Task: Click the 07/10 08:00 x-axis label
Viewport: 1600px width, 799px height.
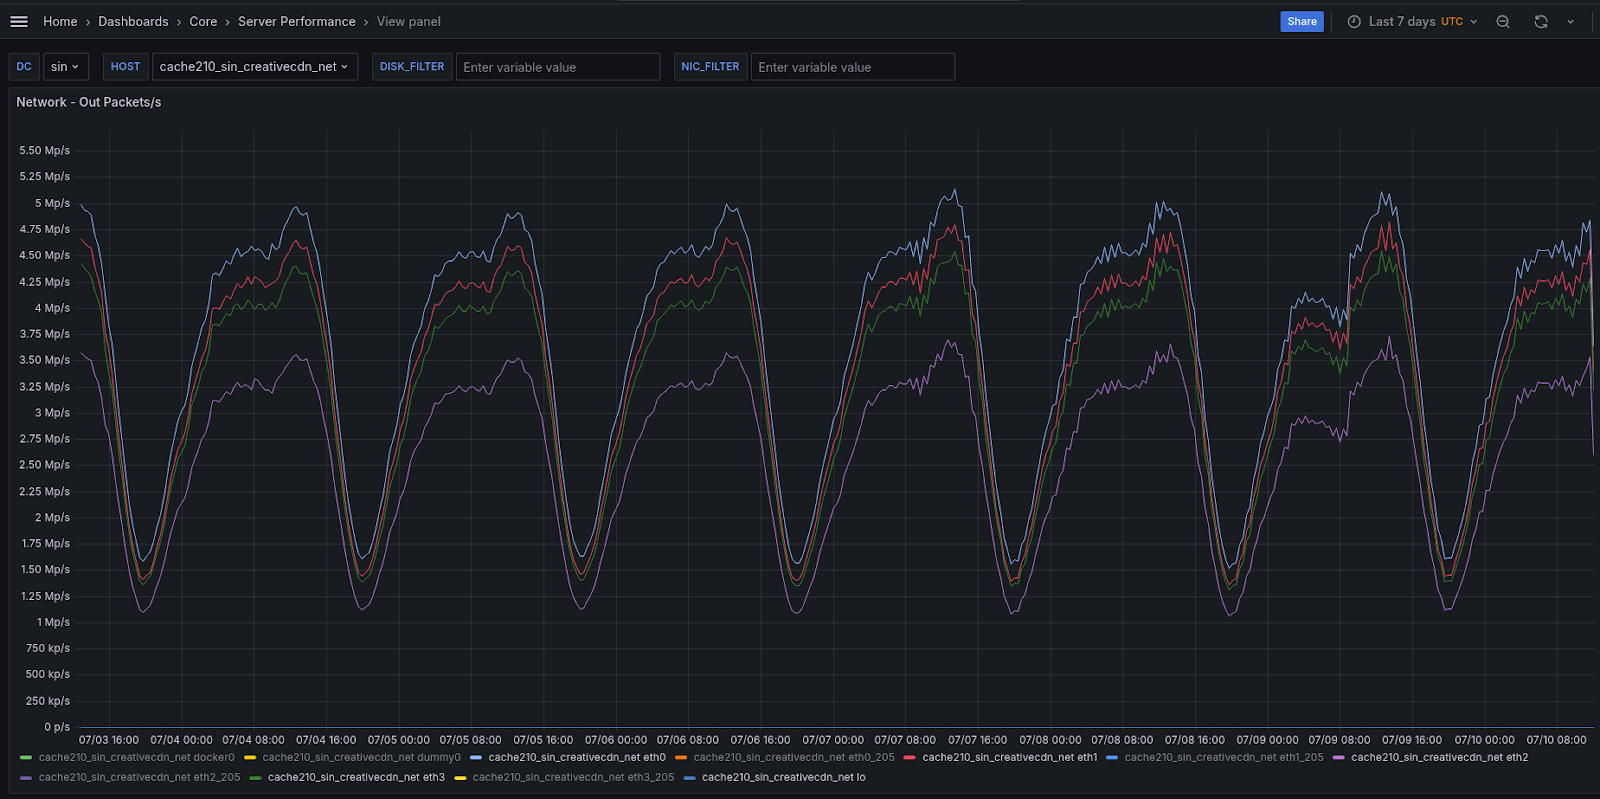Action: [x=1556, y=740]
